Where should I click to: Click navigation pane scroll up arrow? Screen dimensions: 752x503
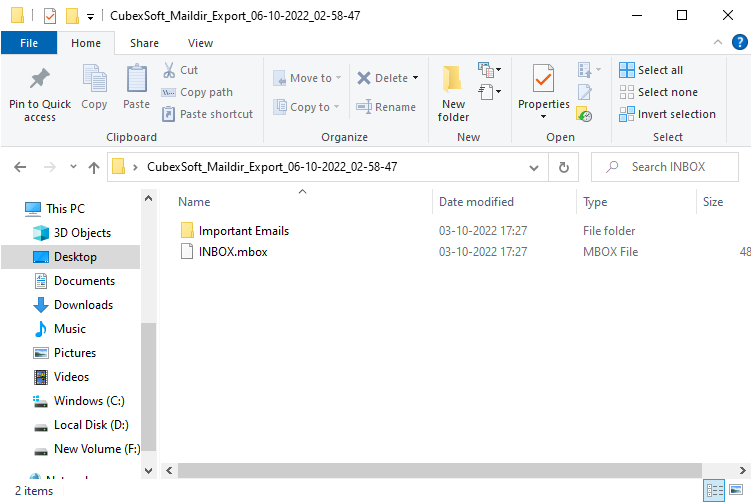pyautogui.click(x=149, y=198)
